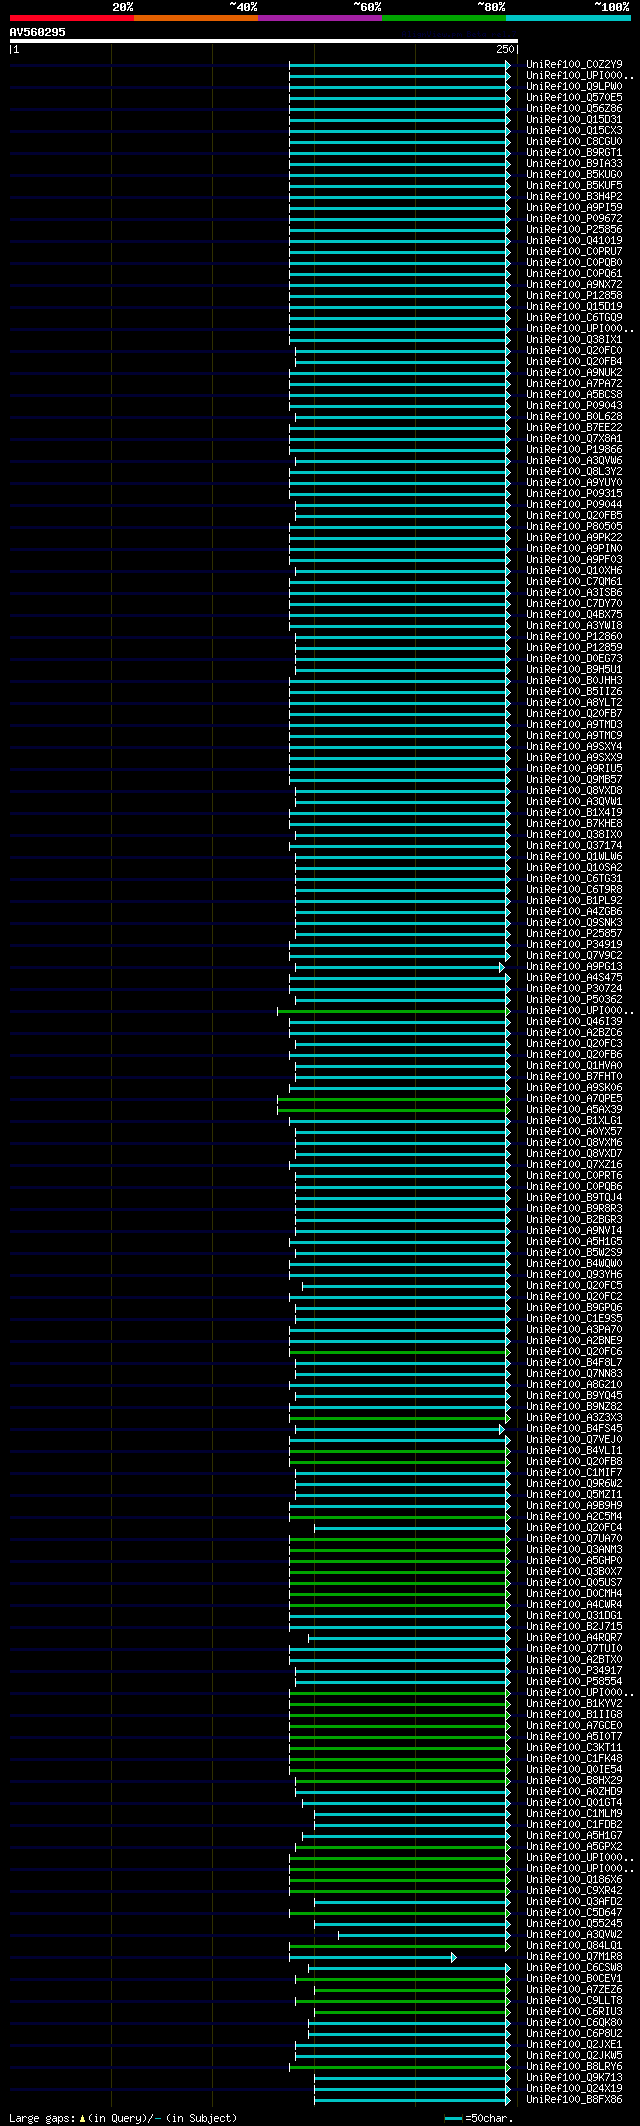Select hit label UniRef100_B9TQJ4
640x2126 pixels.
pos(574,1197)
